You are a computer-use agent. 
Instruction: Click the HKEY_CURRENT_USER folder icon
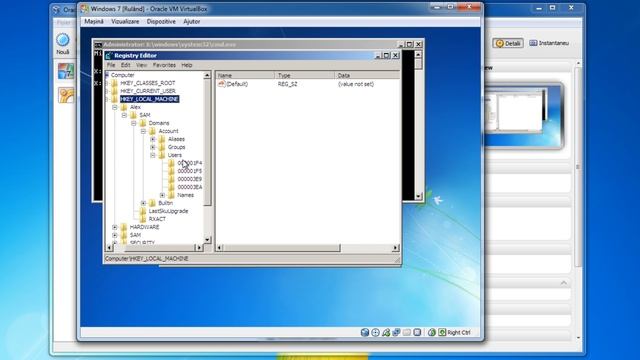pyautogui.click(x=114, y=91)
